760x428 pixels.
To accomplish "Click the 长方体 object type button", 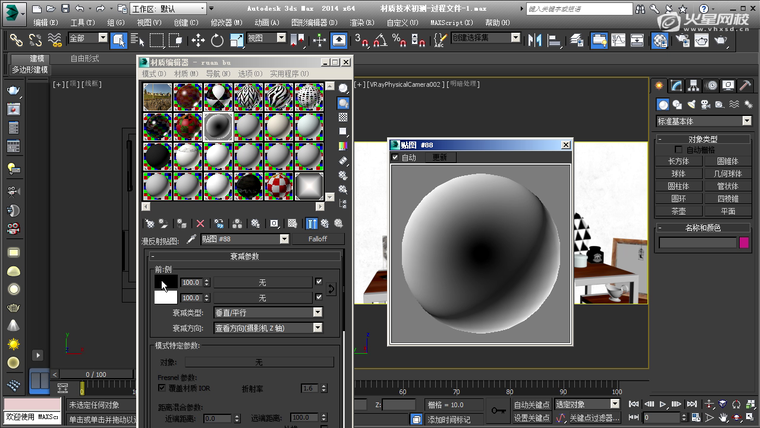I will pos(679,160).
